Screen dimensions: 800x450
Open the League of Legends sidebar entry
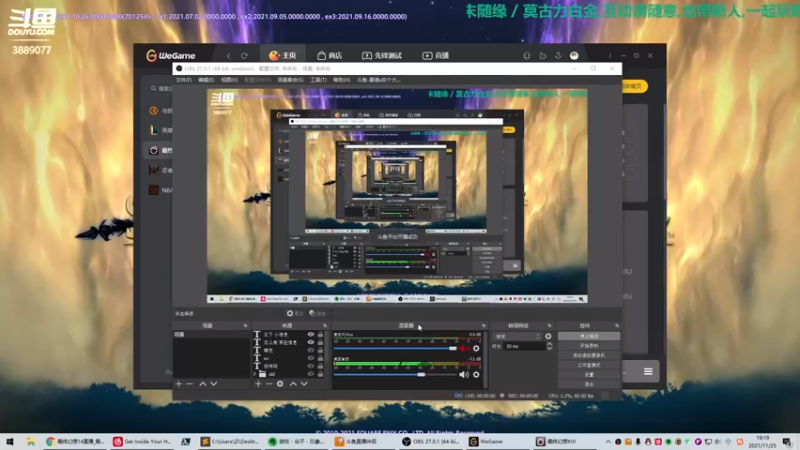point(160,130)
